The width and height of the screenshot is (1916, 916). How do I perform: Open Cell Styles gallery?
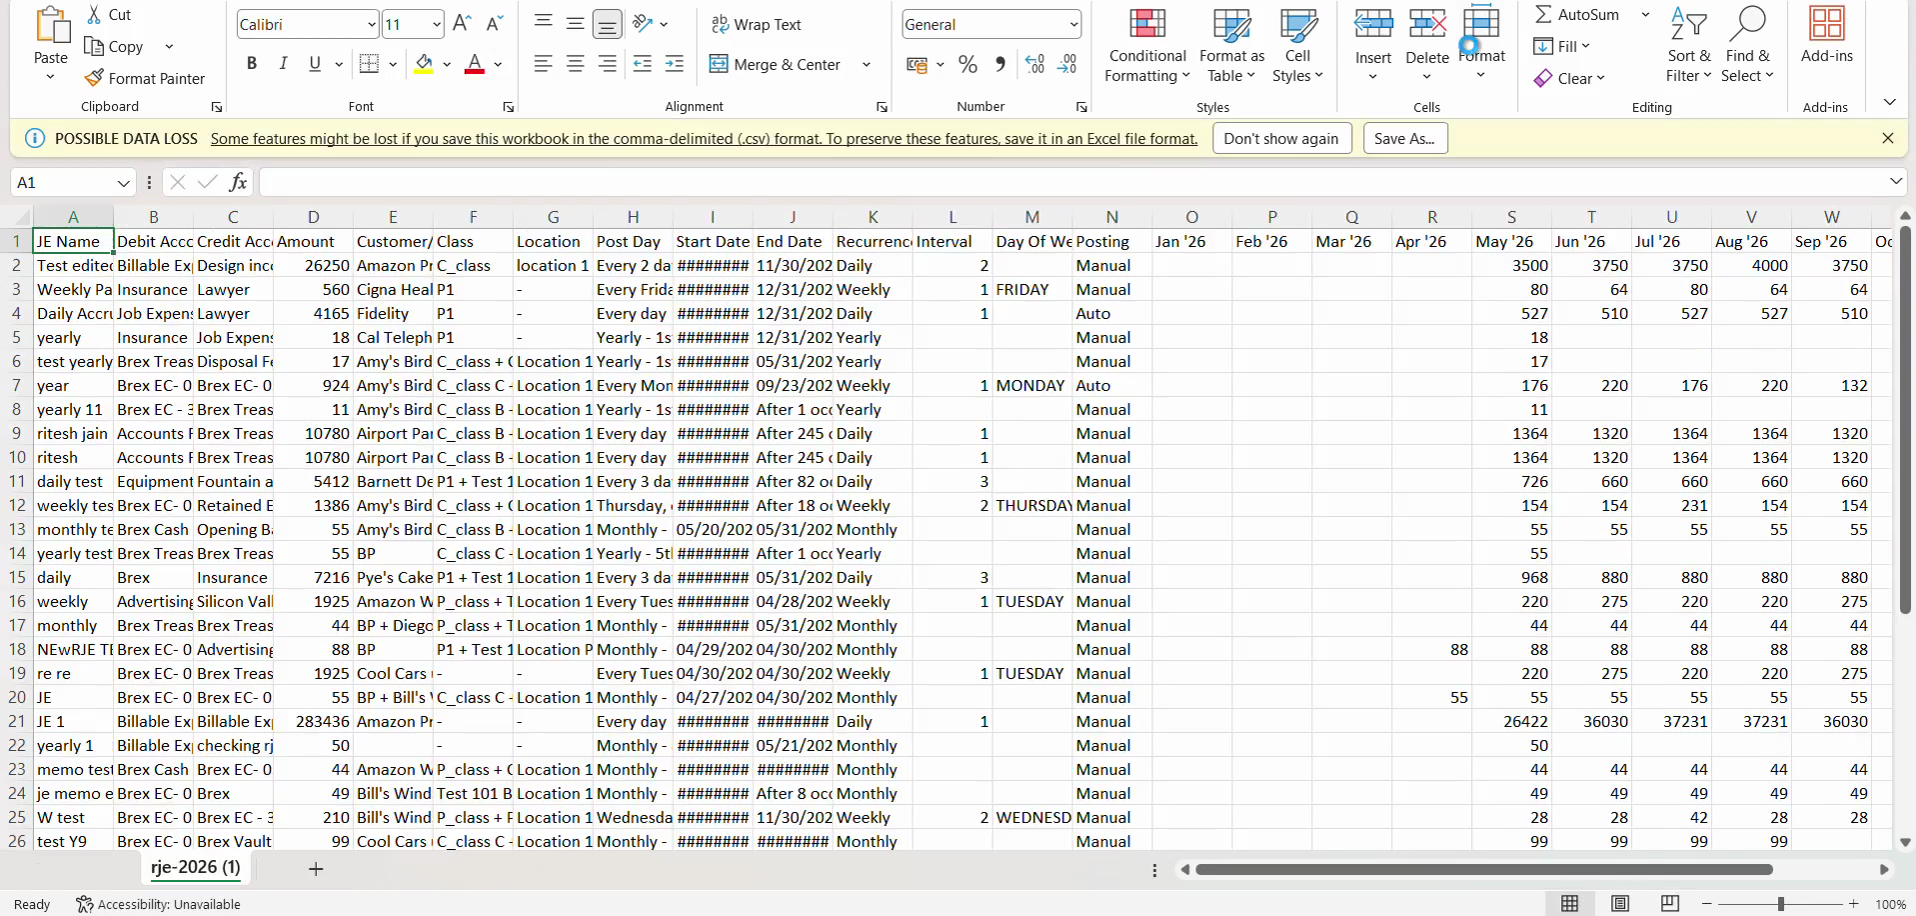coord(1298,46)
